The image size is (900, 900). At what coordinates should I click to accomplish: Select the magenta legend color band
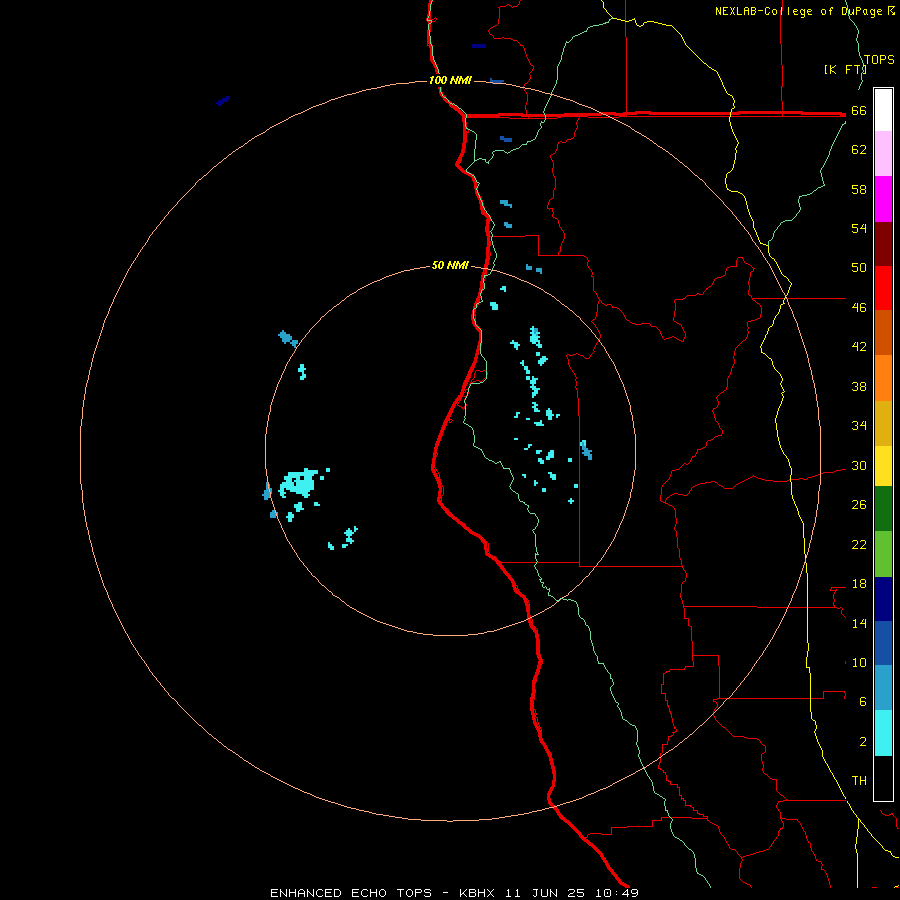883,199
